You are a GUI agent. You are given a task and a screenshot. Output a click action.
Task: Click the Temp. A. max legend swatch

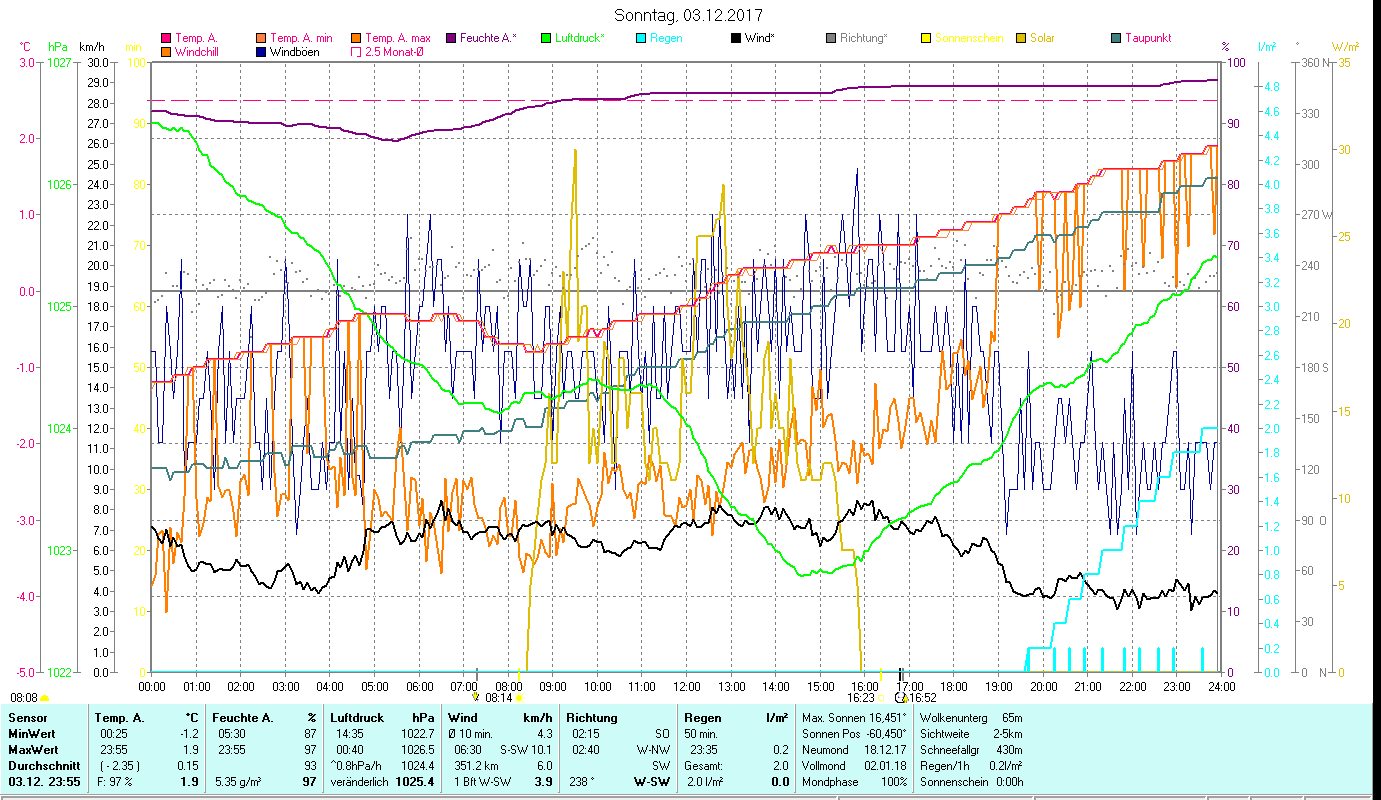tap(356, 38)
